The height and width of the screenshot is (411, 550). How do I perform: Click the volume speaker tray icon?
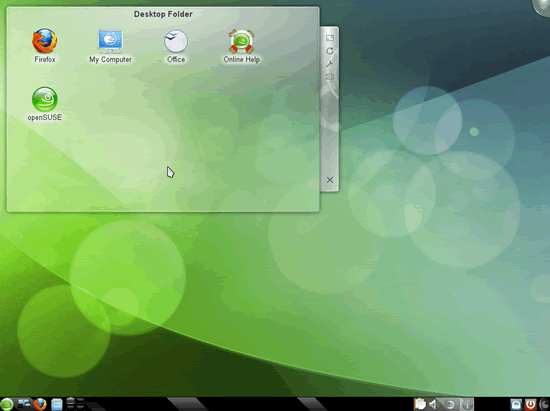click(x=434, y=405)
